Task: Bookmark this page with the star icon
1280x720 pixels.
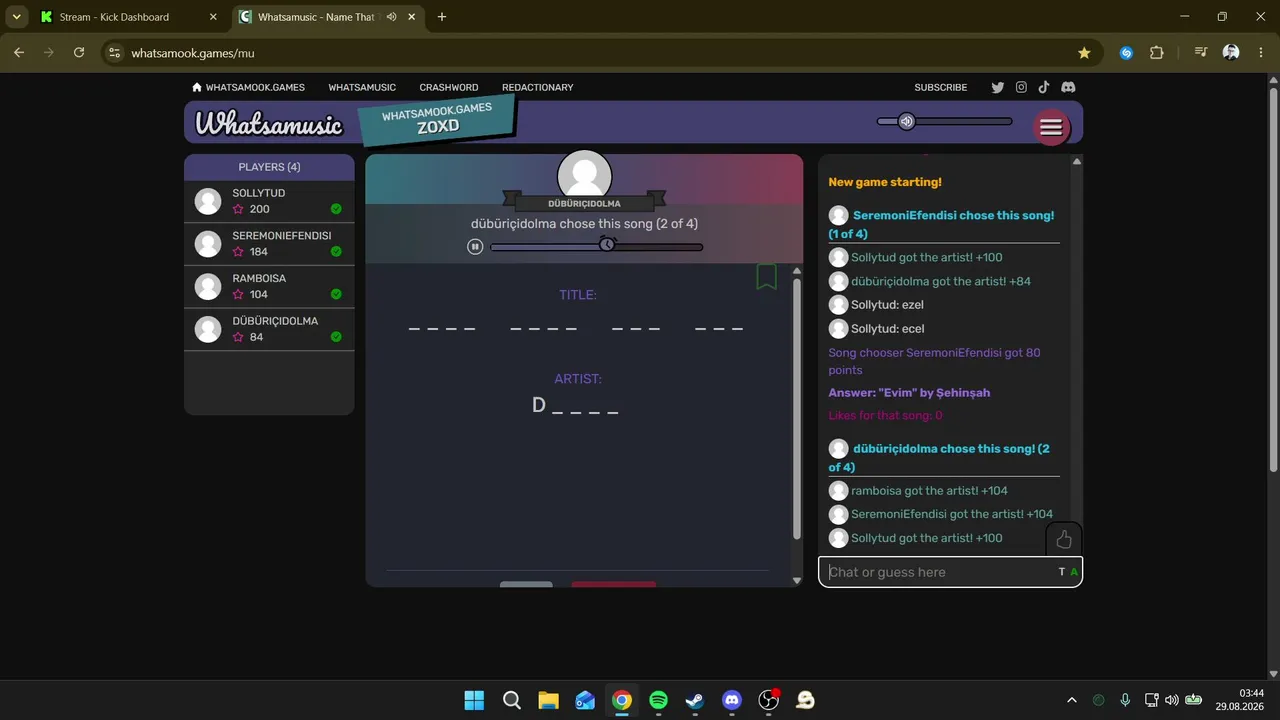Action: (x=1084, y=53)
